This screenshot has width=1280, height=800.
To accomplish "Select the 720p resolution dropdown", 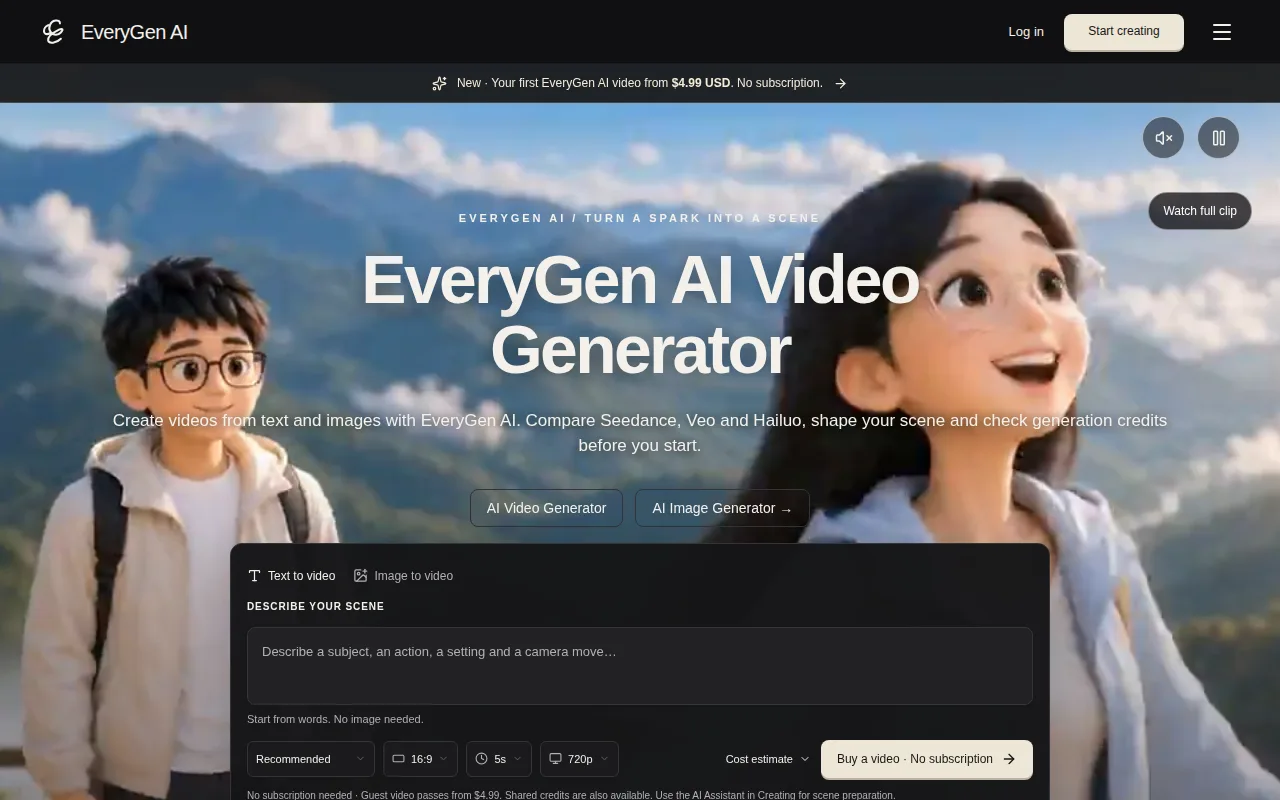I will 579,759.
